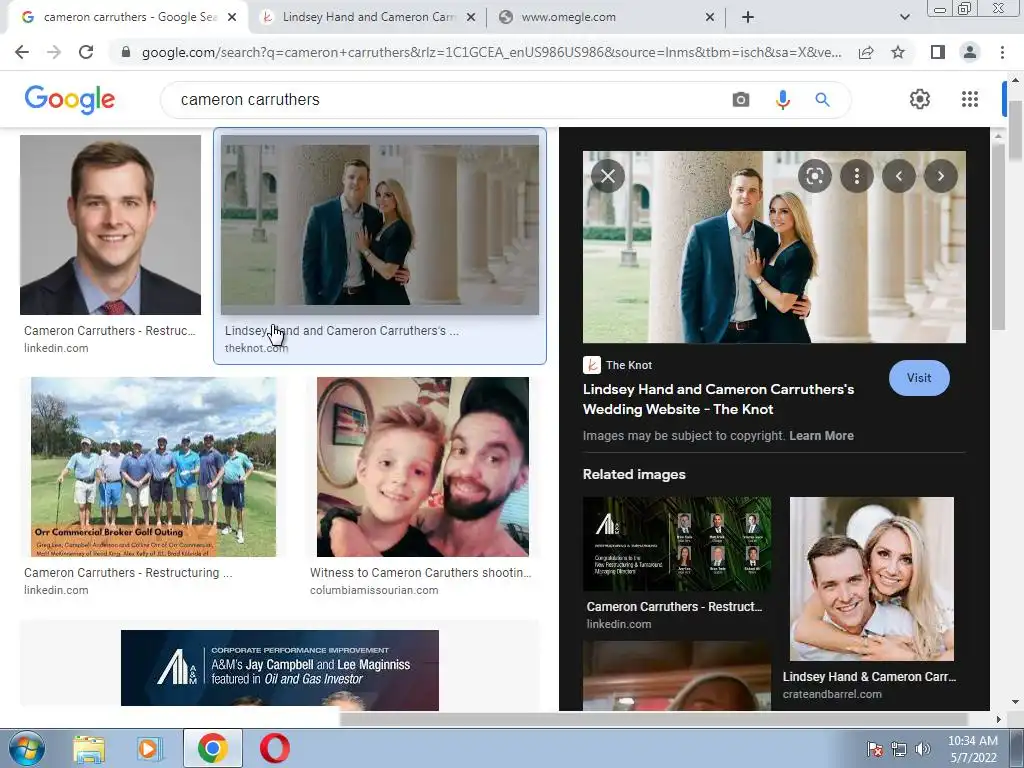Click the Chrome taskbar icon
This screenshot has width=1024, height=768.
point(213,748)
